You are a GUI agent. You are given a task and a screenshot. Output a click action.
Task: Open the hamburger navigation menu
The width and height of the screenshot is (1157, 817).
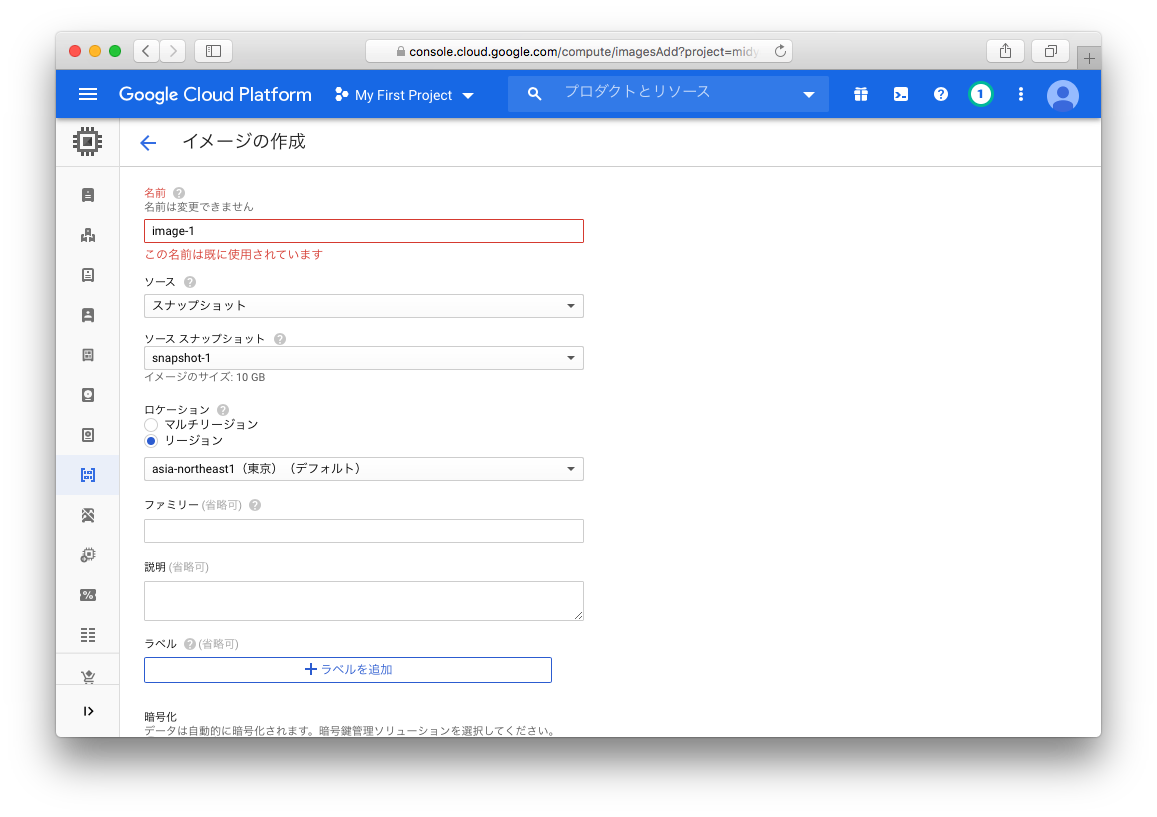(88, 94)
